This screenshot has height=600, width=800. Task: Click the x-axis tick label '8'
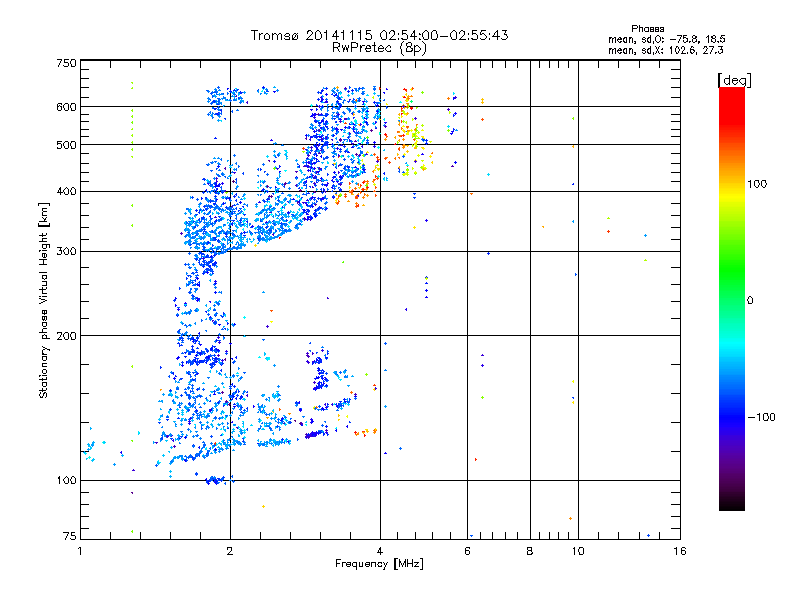coord(530,551)
